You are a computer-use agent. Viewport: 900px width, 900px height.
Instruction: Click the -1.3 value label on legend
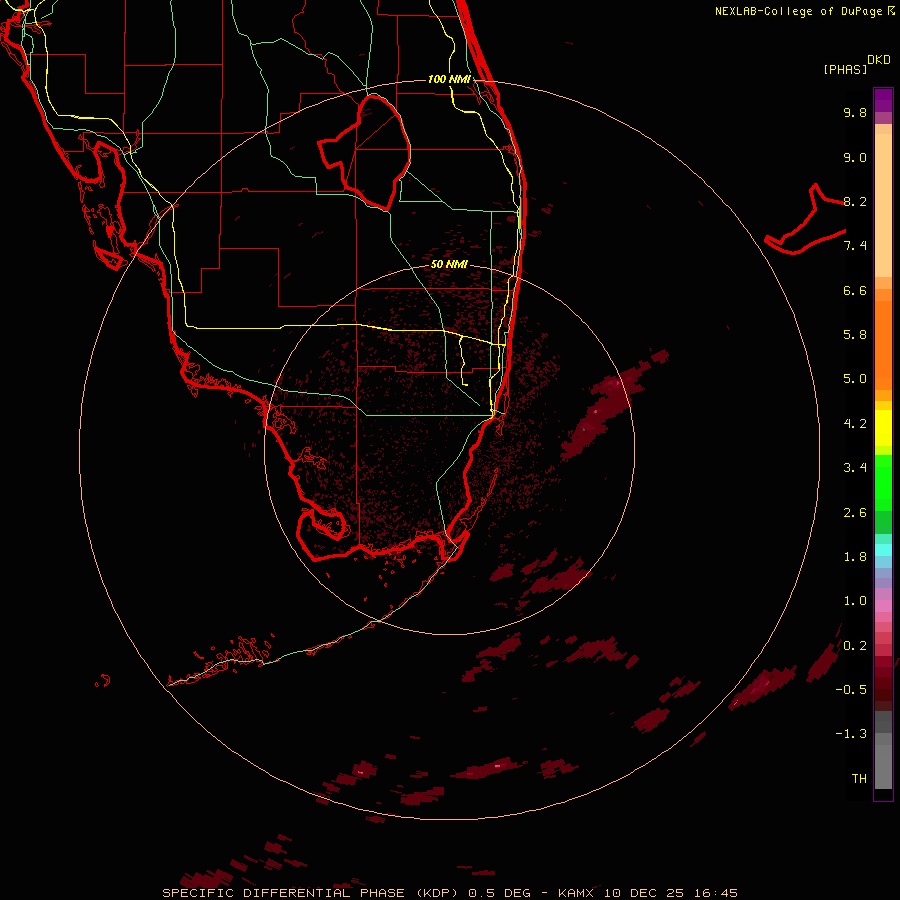pos(851,734)
